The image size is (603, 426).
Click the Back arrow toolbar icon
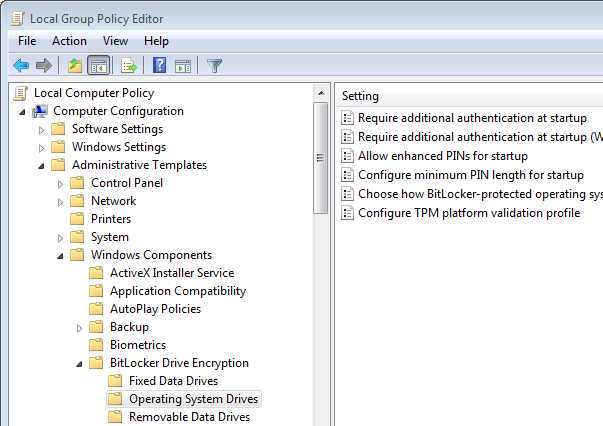click(21, 65)
